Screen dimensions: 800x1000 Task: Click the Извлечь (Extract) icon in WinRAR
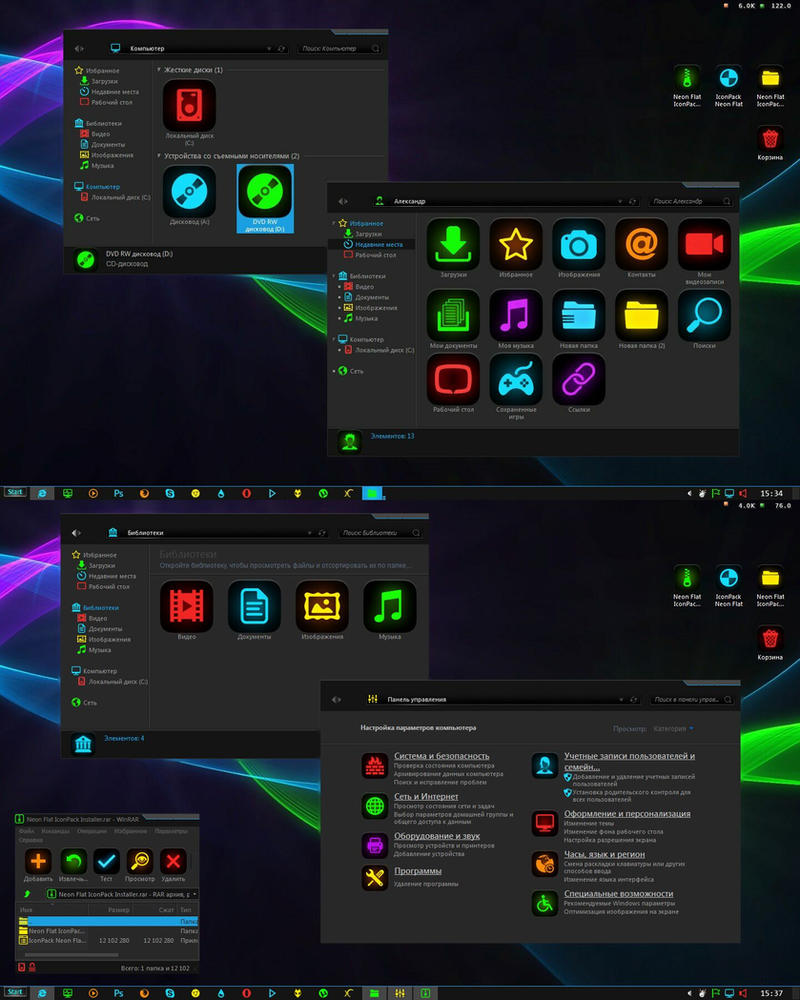(72, 861)
